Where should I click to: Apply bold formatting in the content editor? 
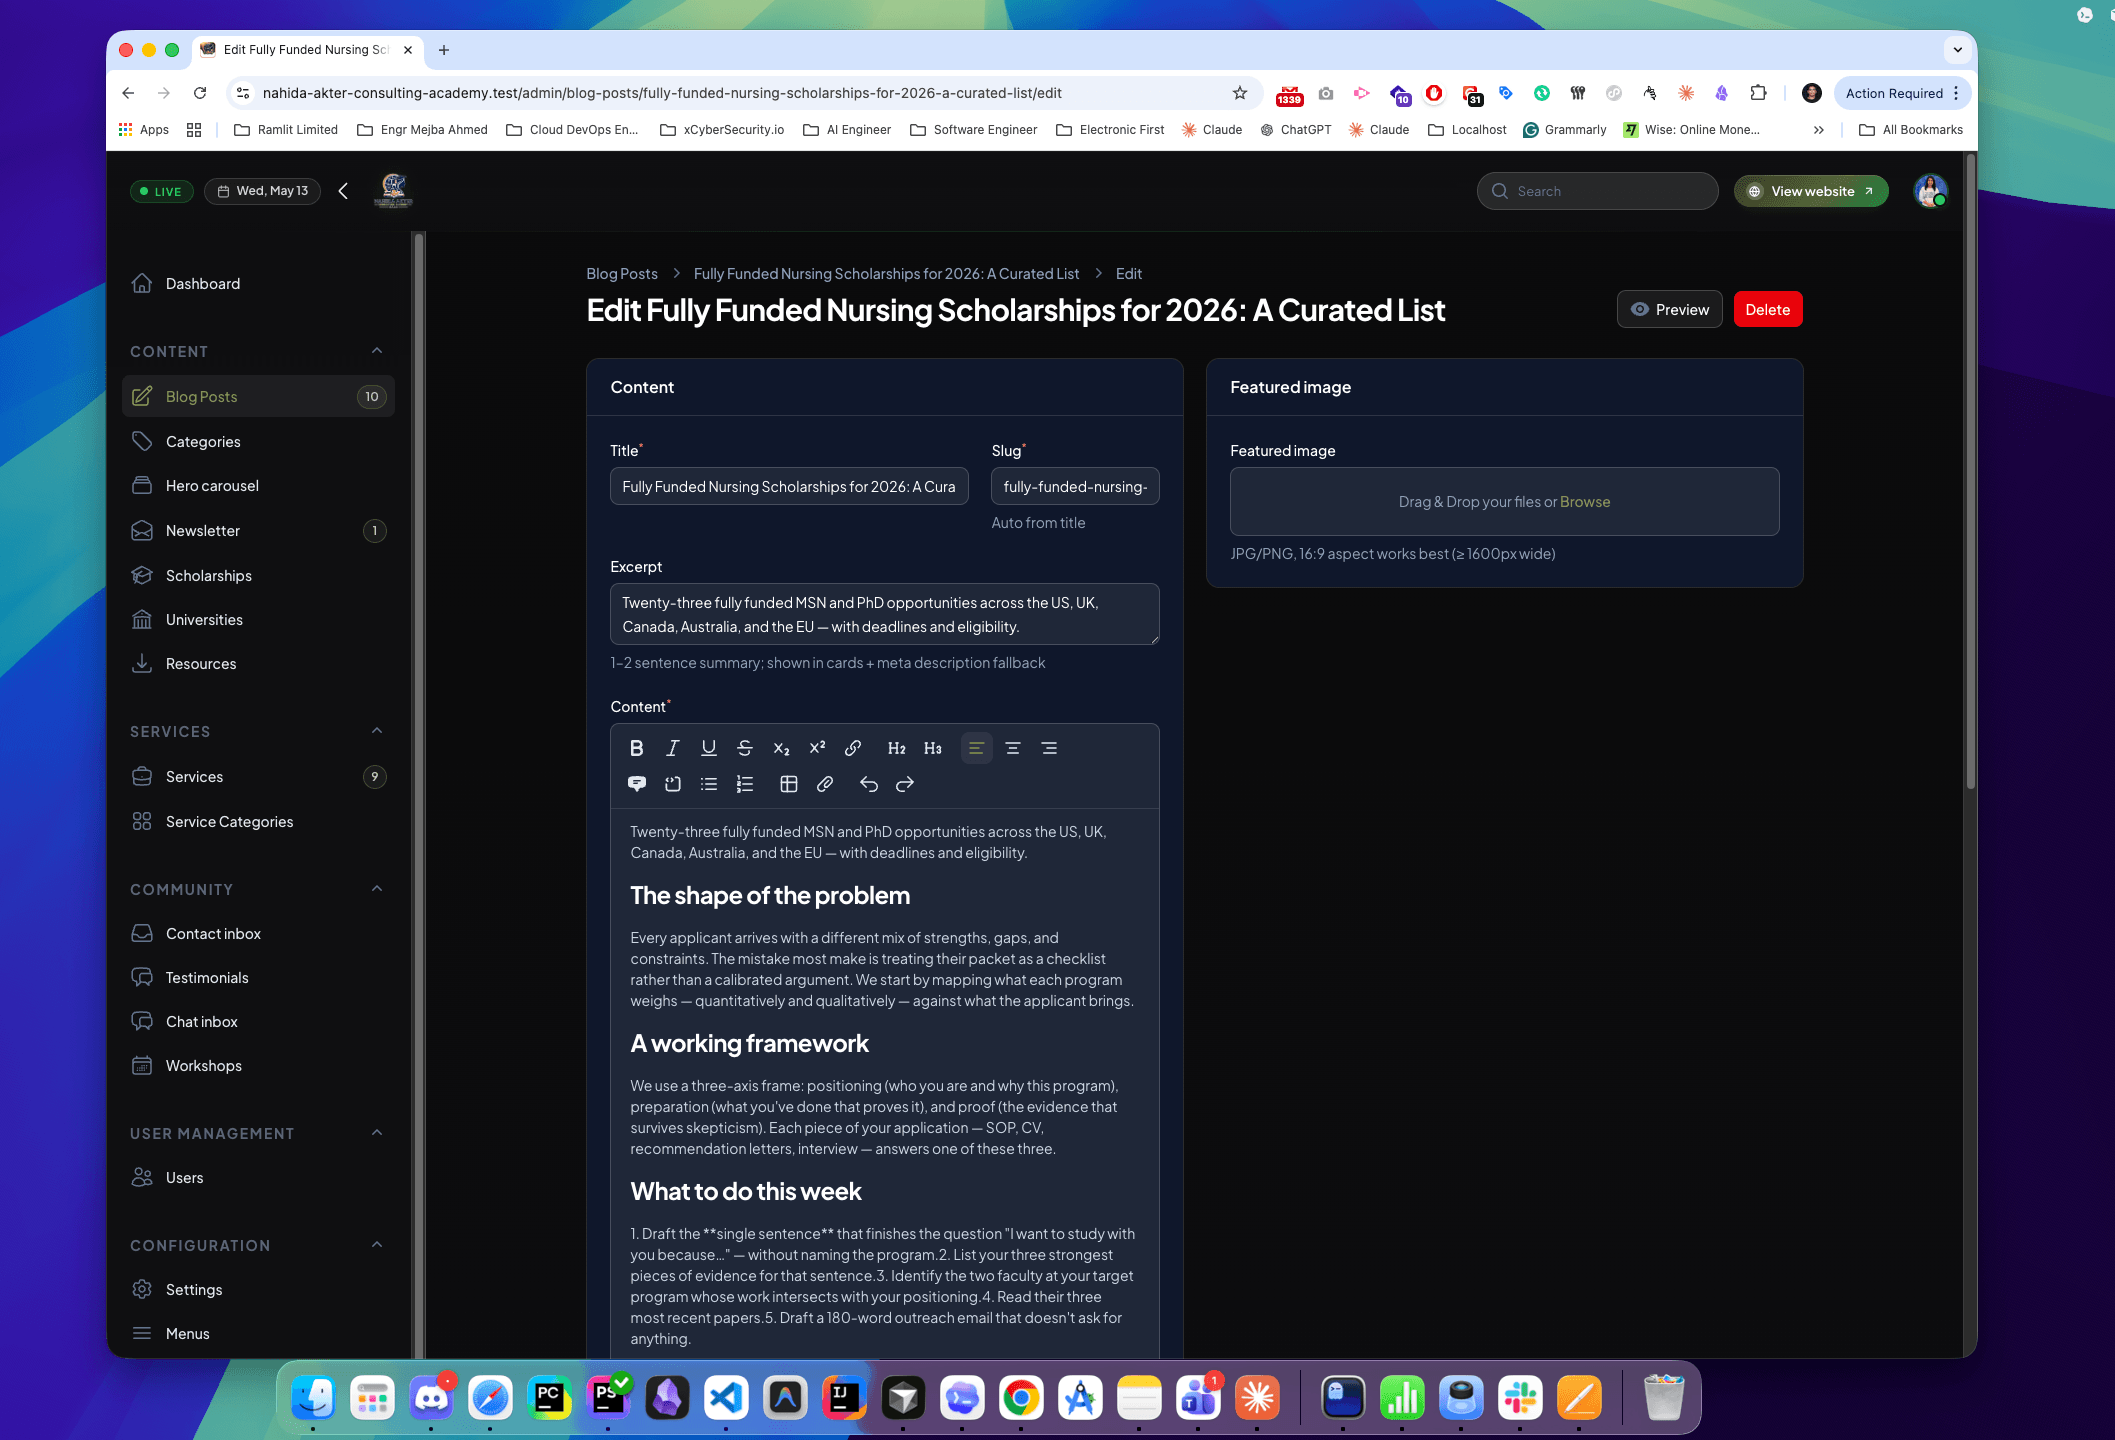pos(636,748)
